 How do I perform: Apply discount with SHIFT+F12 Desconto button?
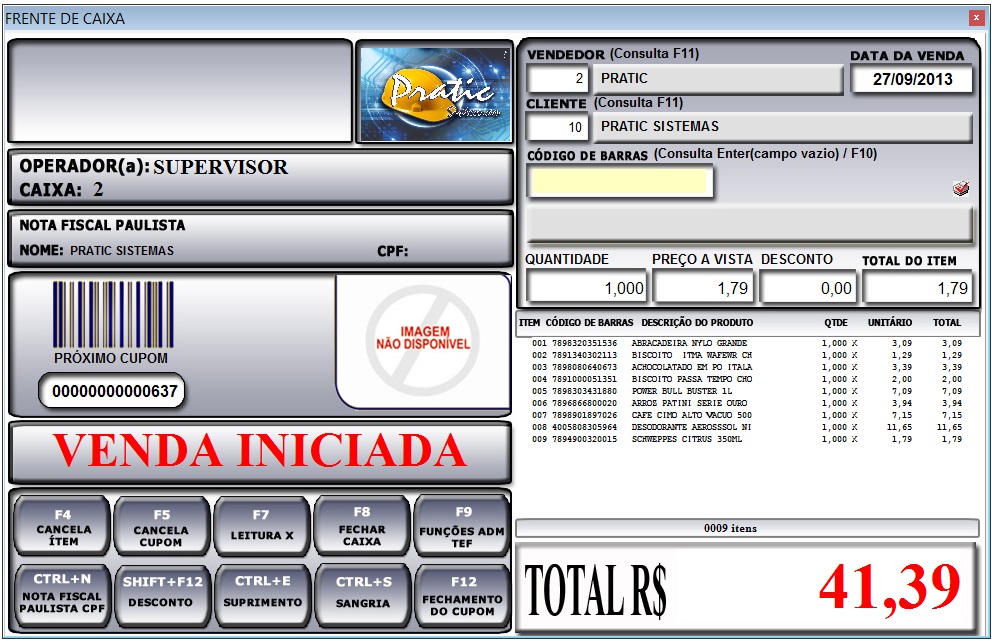tap(162, 594)
